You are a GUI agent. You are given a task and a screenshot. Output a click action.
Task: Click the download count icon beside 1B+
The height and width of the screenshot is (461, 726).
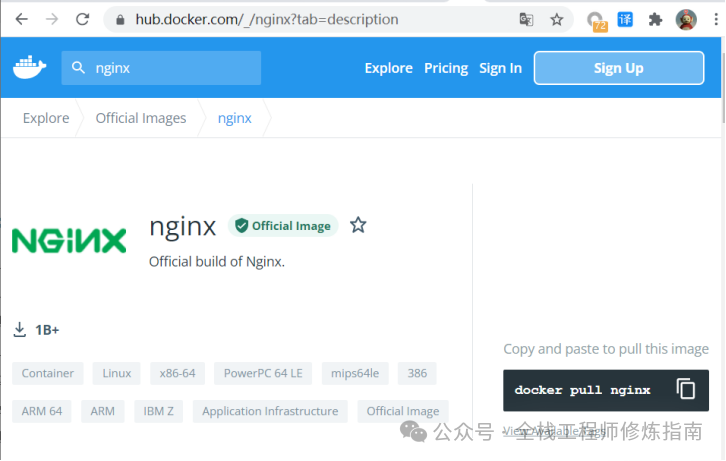19,330
